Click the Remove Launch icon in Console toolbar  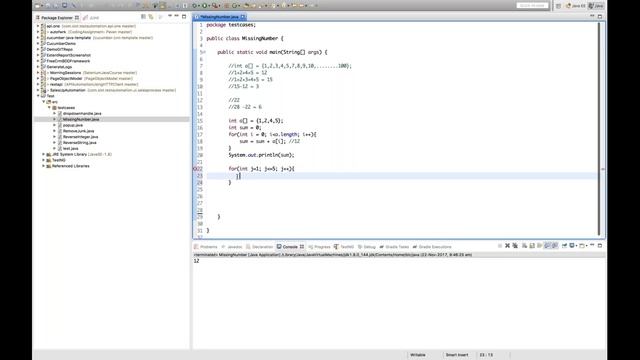[x=507, y=246]
